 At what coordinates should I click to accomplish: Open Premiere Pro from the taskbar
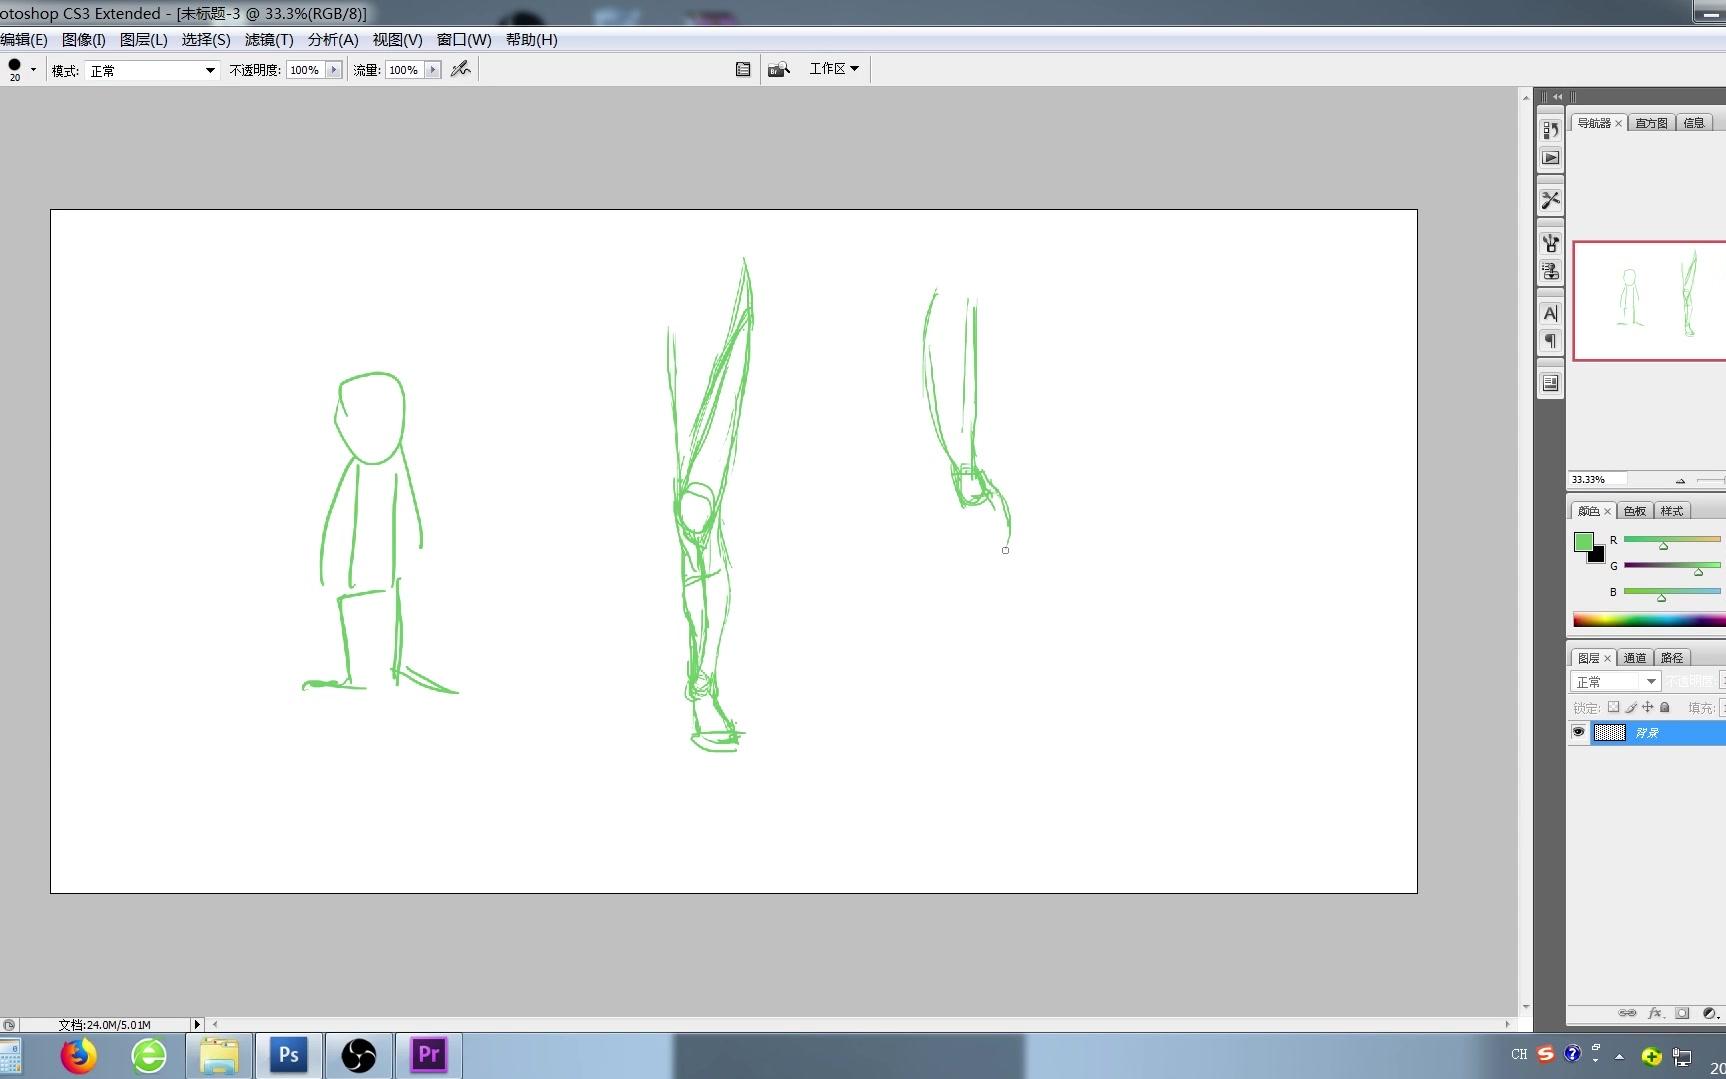coord(429,1055)
